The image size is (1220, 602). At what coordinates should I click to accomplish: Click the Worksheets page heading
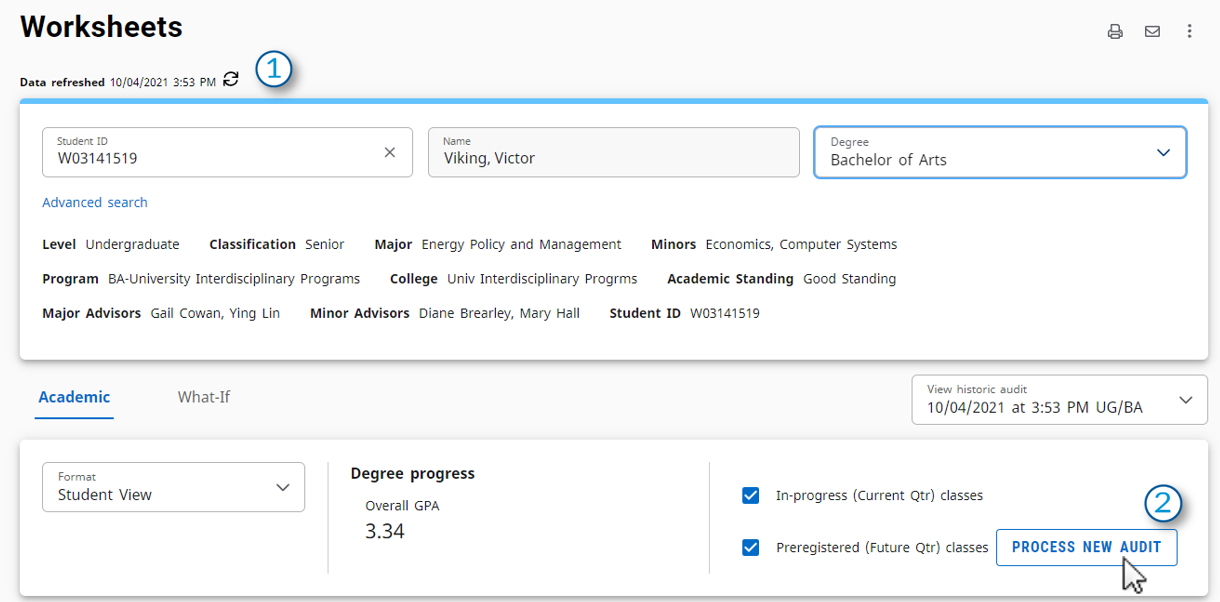[x=101, y=27]
